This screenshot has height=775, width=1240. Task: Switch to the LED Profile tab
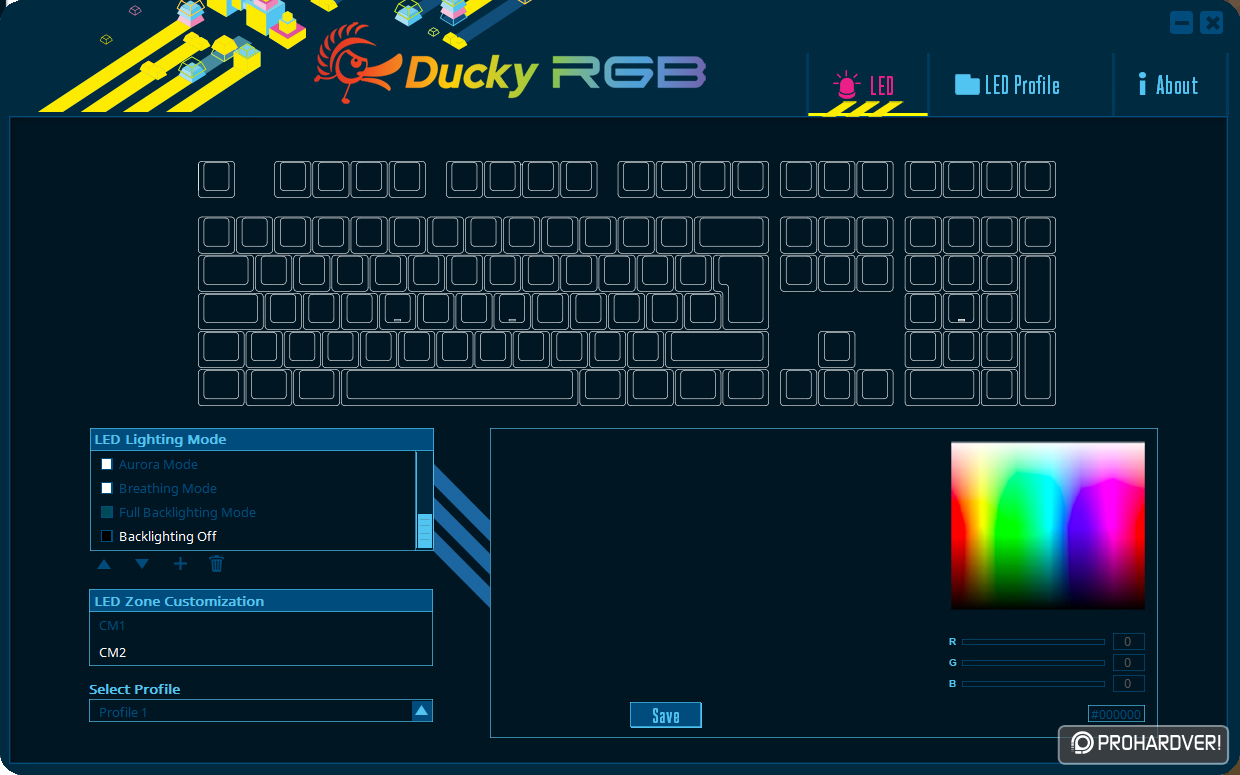click(x=1007, y=85)
